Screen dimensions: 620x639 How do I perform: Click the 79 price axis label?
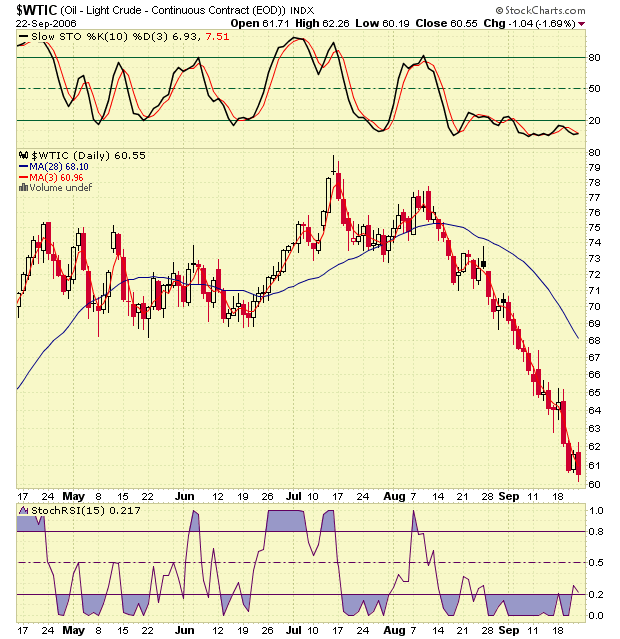[594, 167]
